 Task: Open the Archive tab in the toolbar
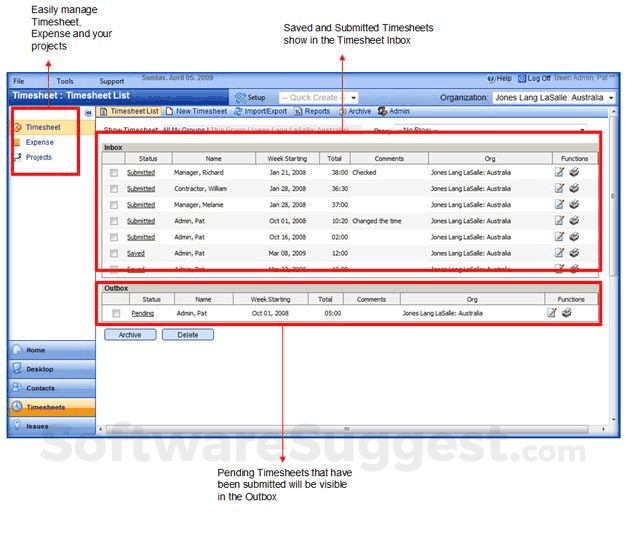coord(355,111)
